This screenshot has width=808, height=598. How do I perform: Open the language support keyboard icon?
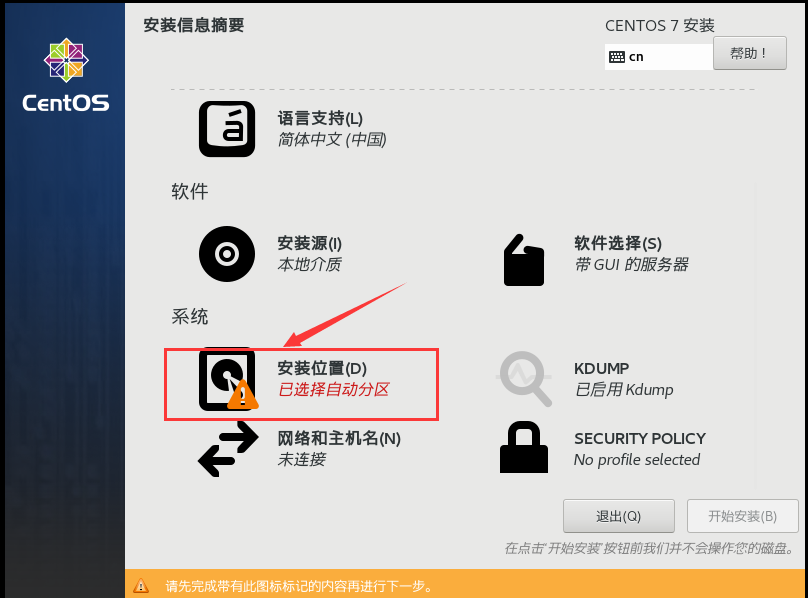coord(227,129)
